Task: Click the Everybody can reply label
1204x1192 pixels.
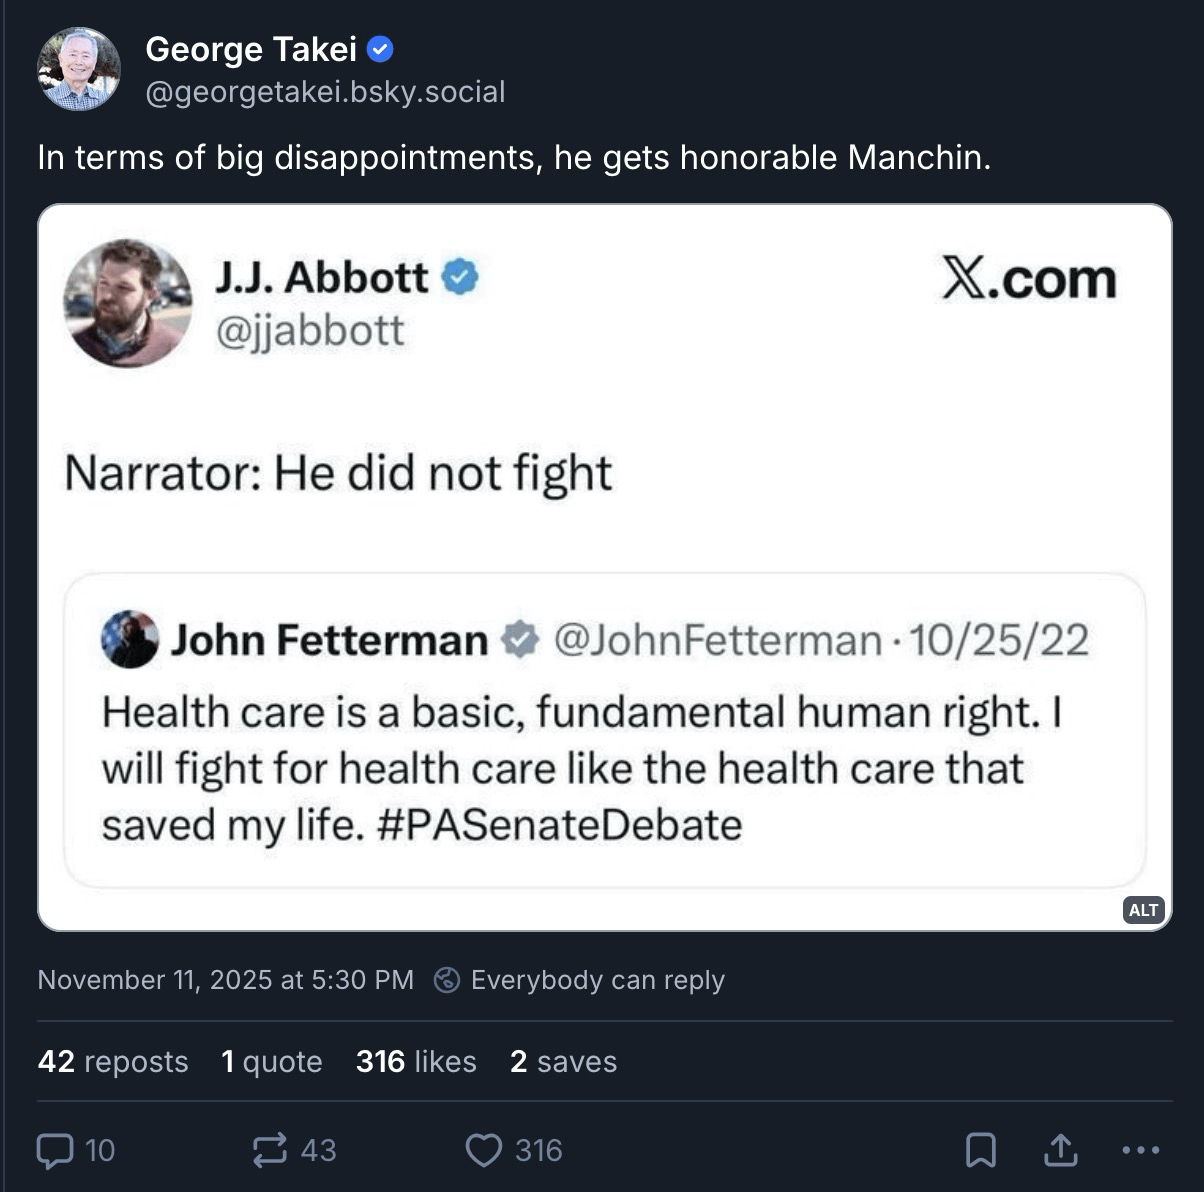Action: [597, 980]
